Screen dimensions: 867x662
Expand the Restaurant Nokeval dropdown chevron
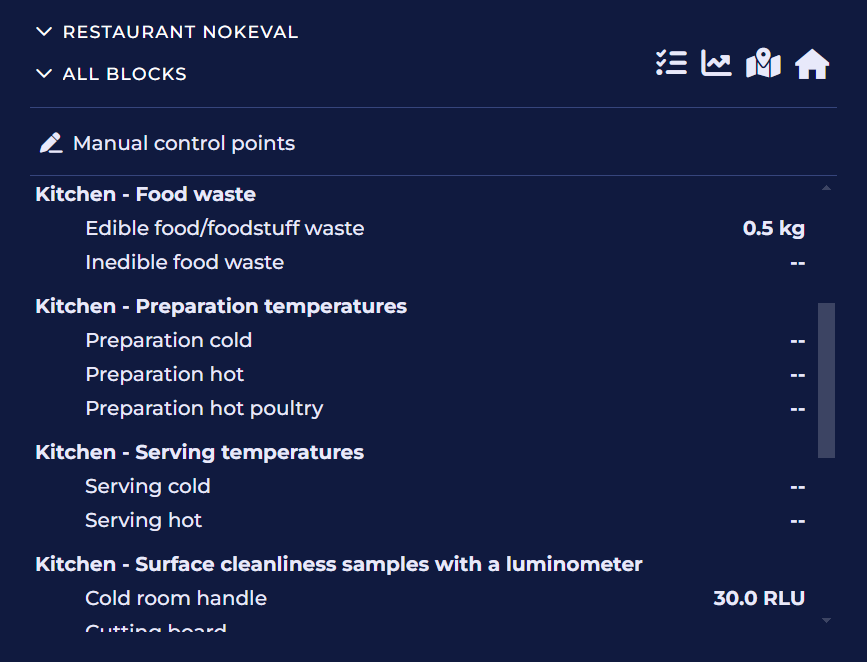coord(44,32)
